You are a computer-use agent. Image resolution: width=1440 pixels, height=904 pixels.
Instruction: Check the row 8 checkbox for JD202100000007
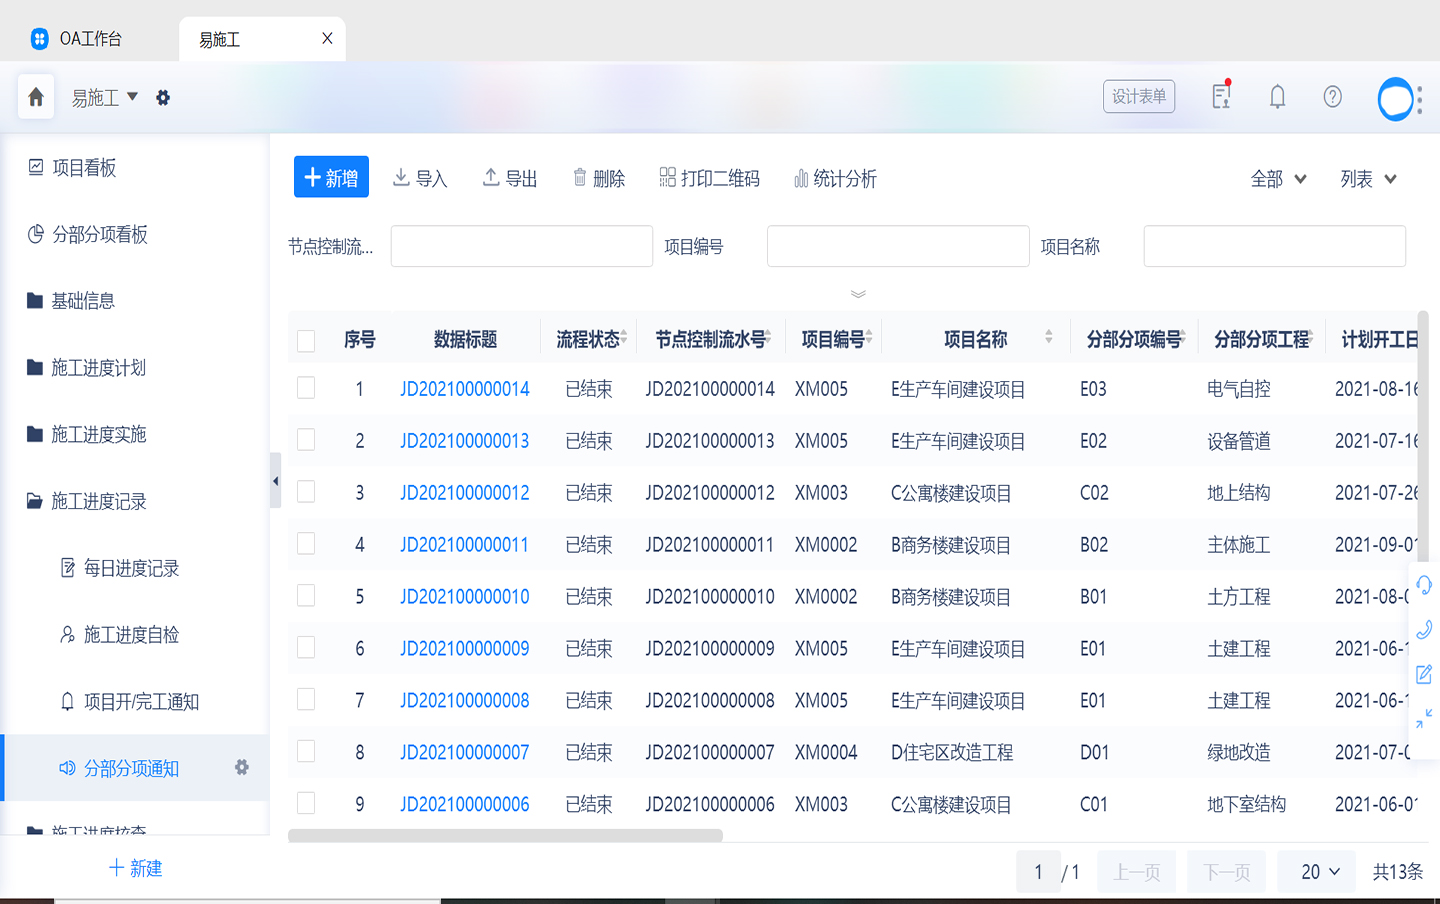pos(306,752)
